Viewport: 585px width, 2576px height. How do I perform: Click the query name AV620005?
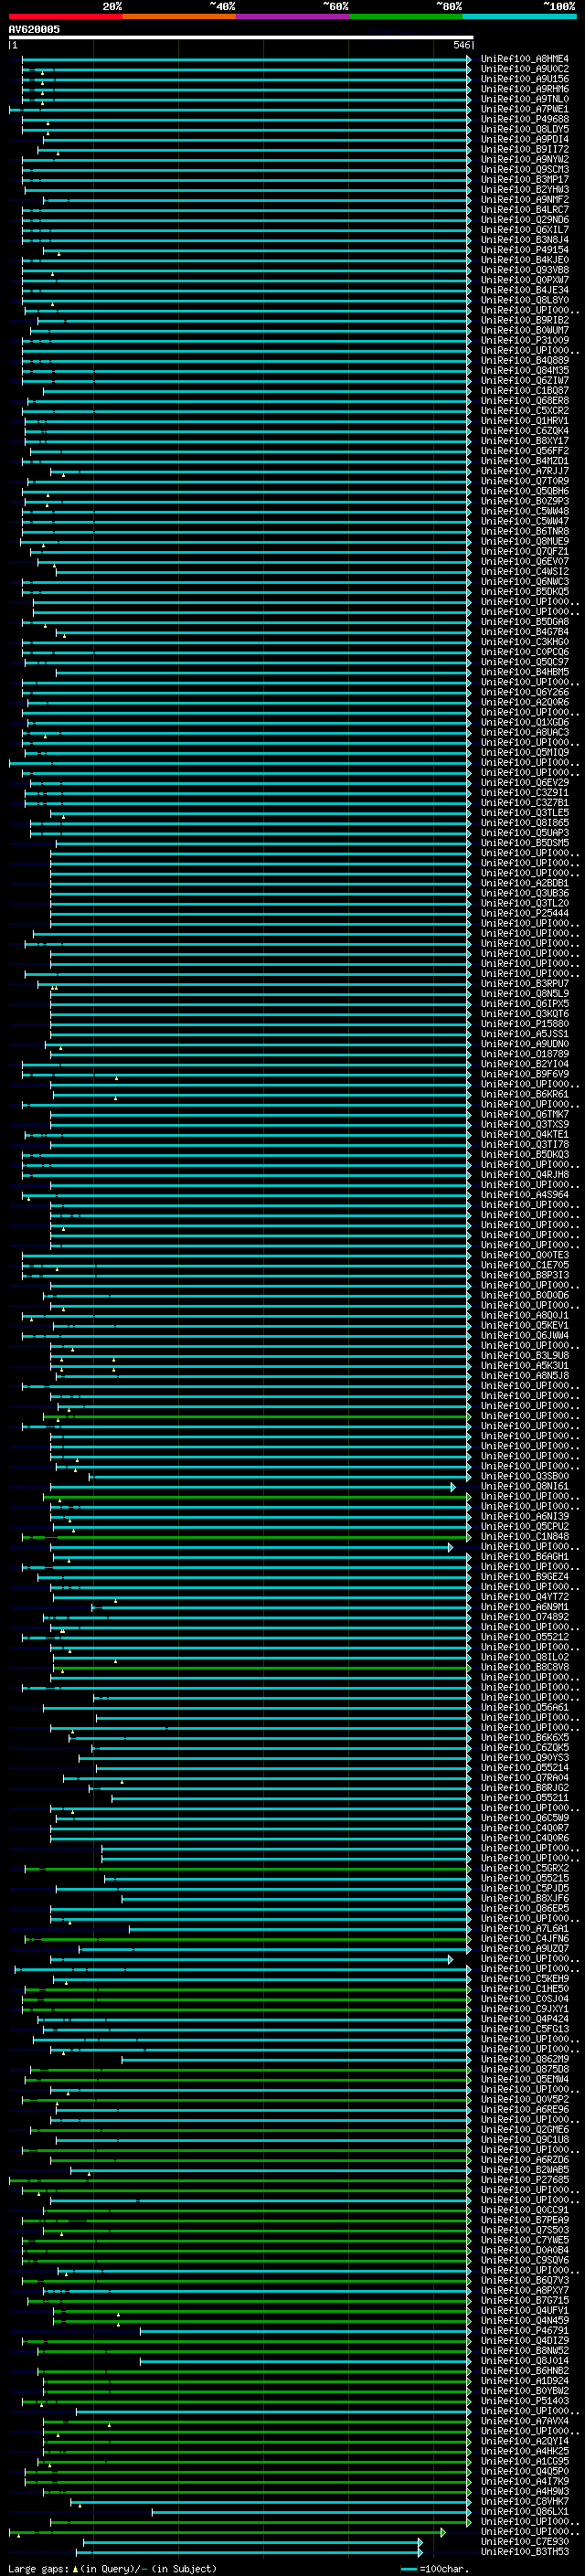click(34, 29)
